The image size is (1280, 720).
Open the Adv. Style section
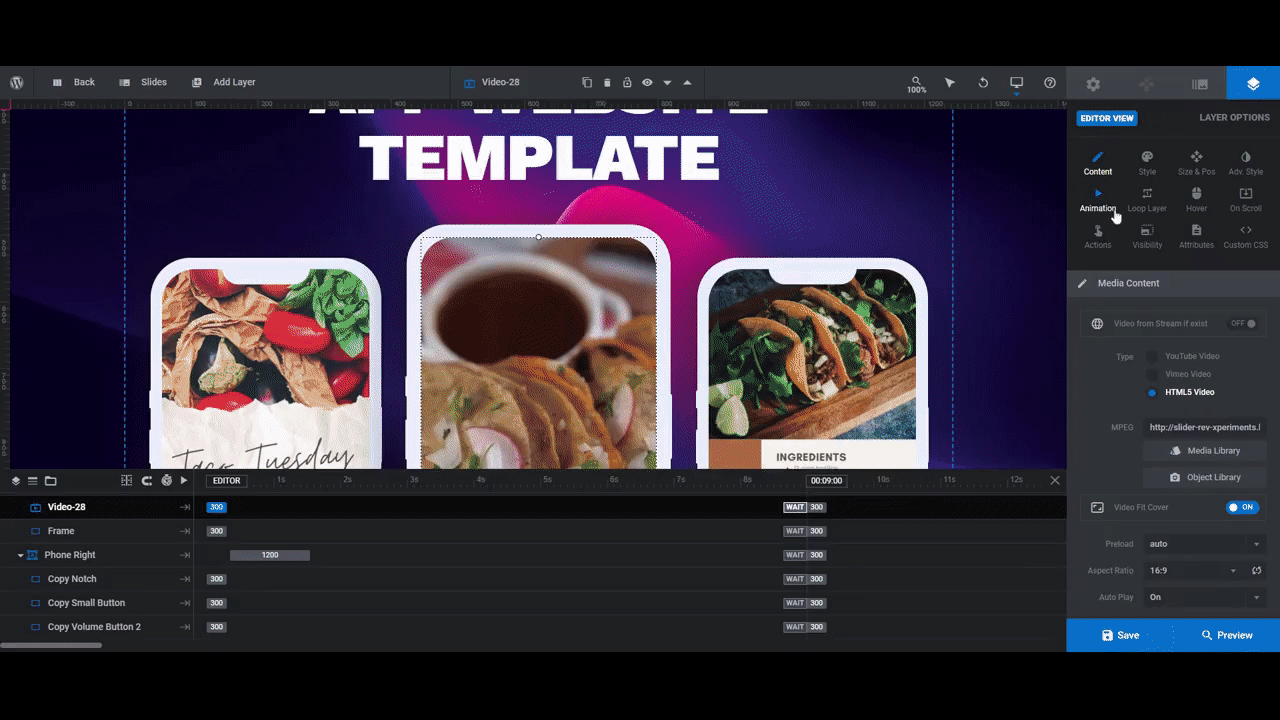point(1245,163)
